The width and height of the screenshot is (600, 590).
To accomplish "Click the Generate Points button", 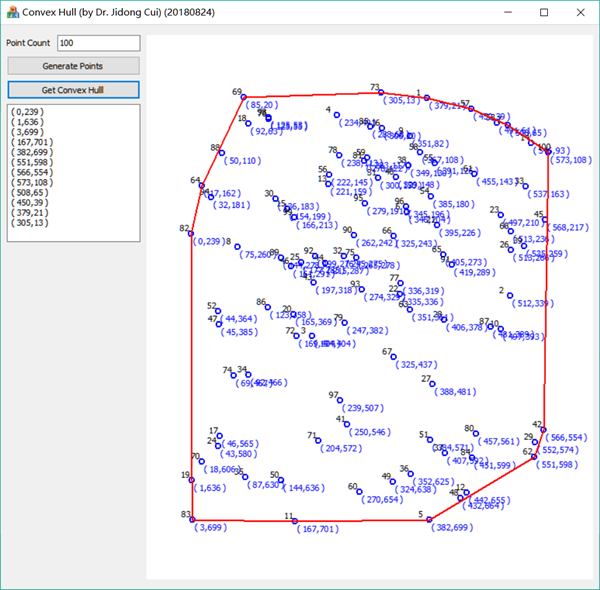I will (73, 66).
